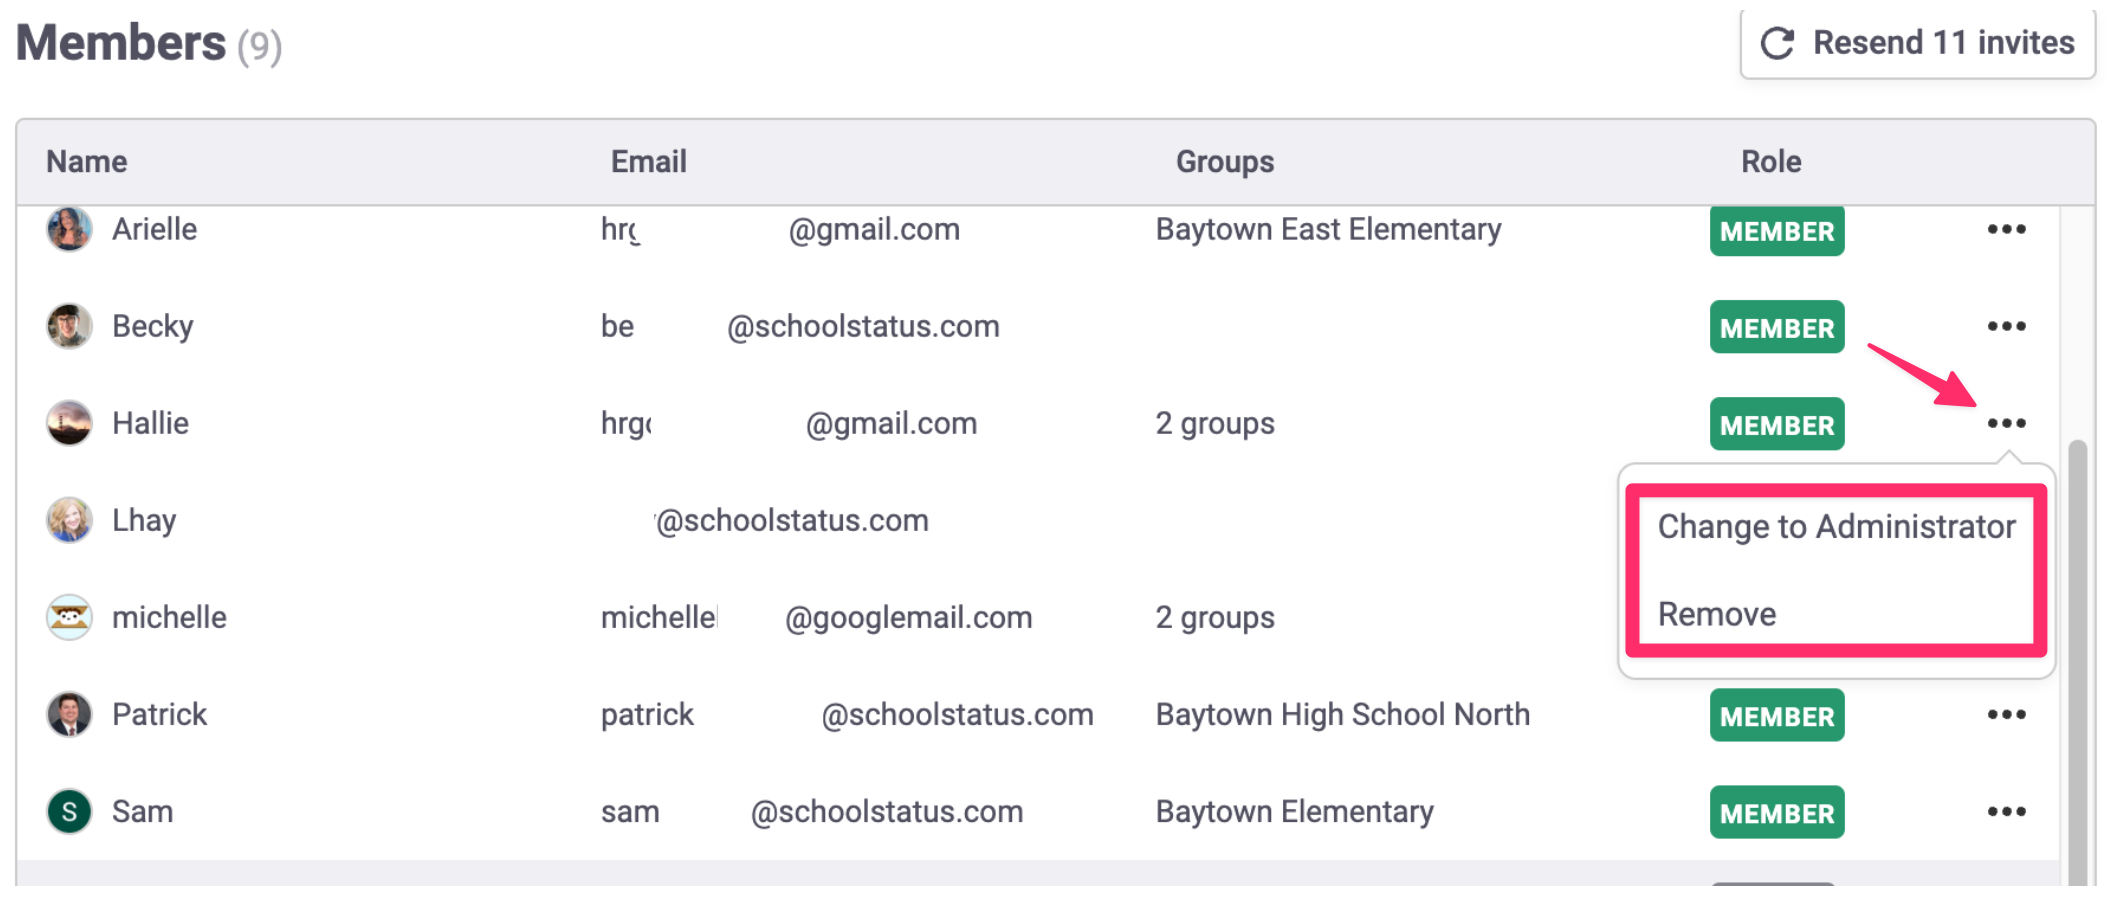2108x904 pixels.
Task: Toggle Hallie's three-dot actions menu
Action: 2006,423
